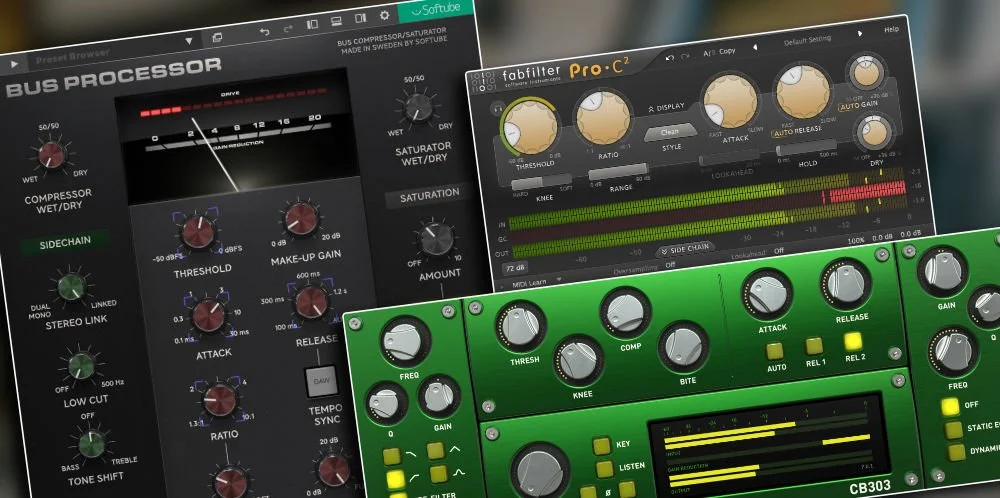Click the Bus Processor Attack knob
Screen dimensions: 1000x498
point(209,314)
